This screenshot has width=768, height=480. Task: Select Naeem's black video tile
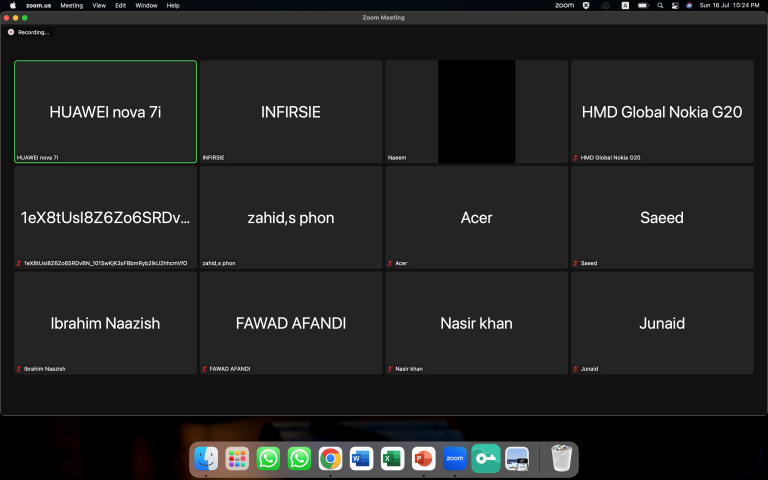pos(477,112)
